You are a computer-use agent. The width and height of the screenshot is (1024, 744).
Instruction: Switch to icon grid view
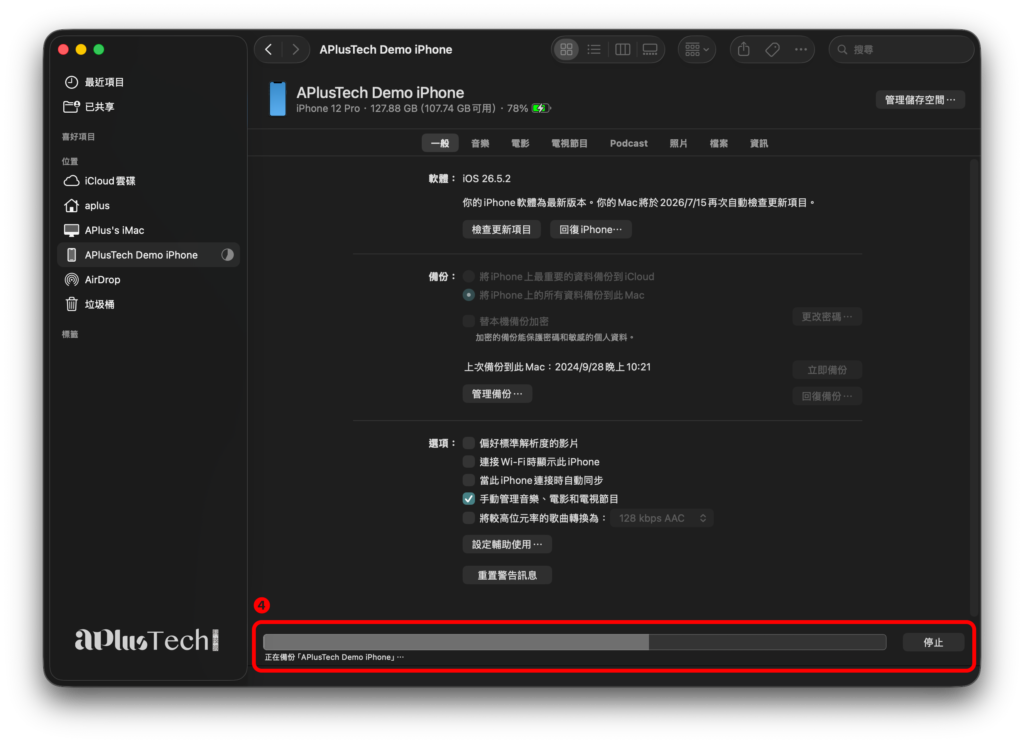pyautogui.click(x=566, y=50)
